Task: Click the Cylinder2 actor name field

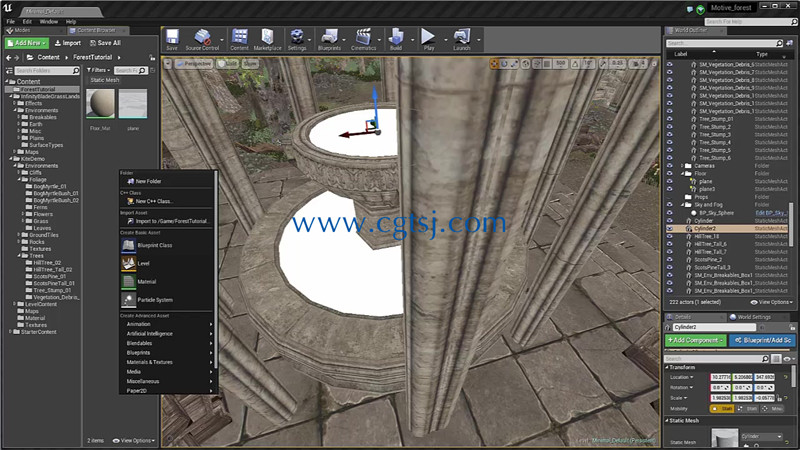Action: [x=714, y=327]
